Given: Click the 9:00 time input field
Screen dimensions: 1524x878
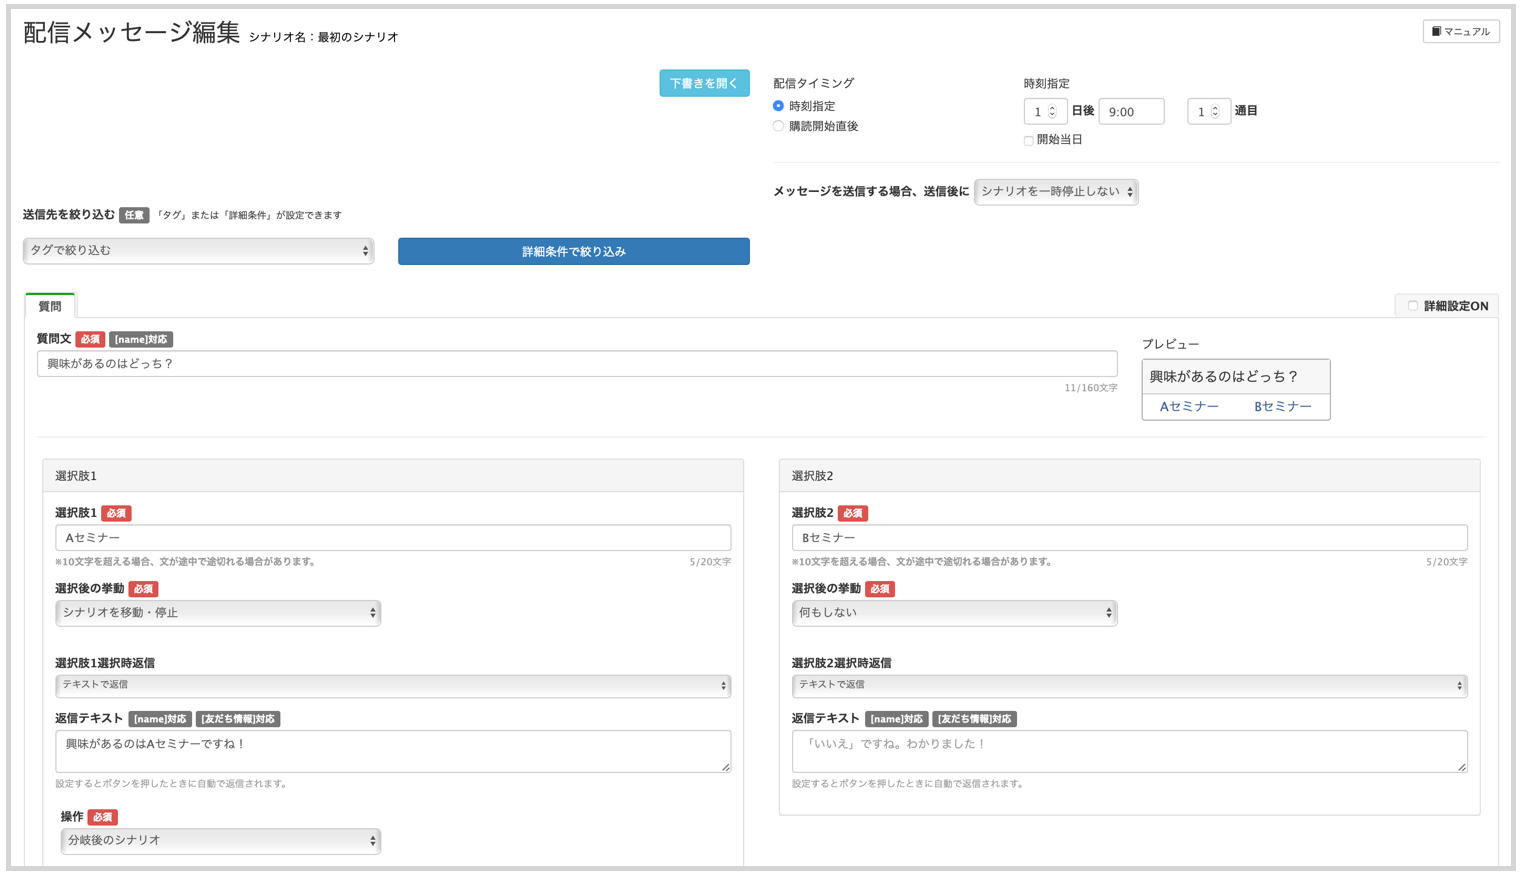Looking at the screenshot, I should click(x=1131, y=112).
